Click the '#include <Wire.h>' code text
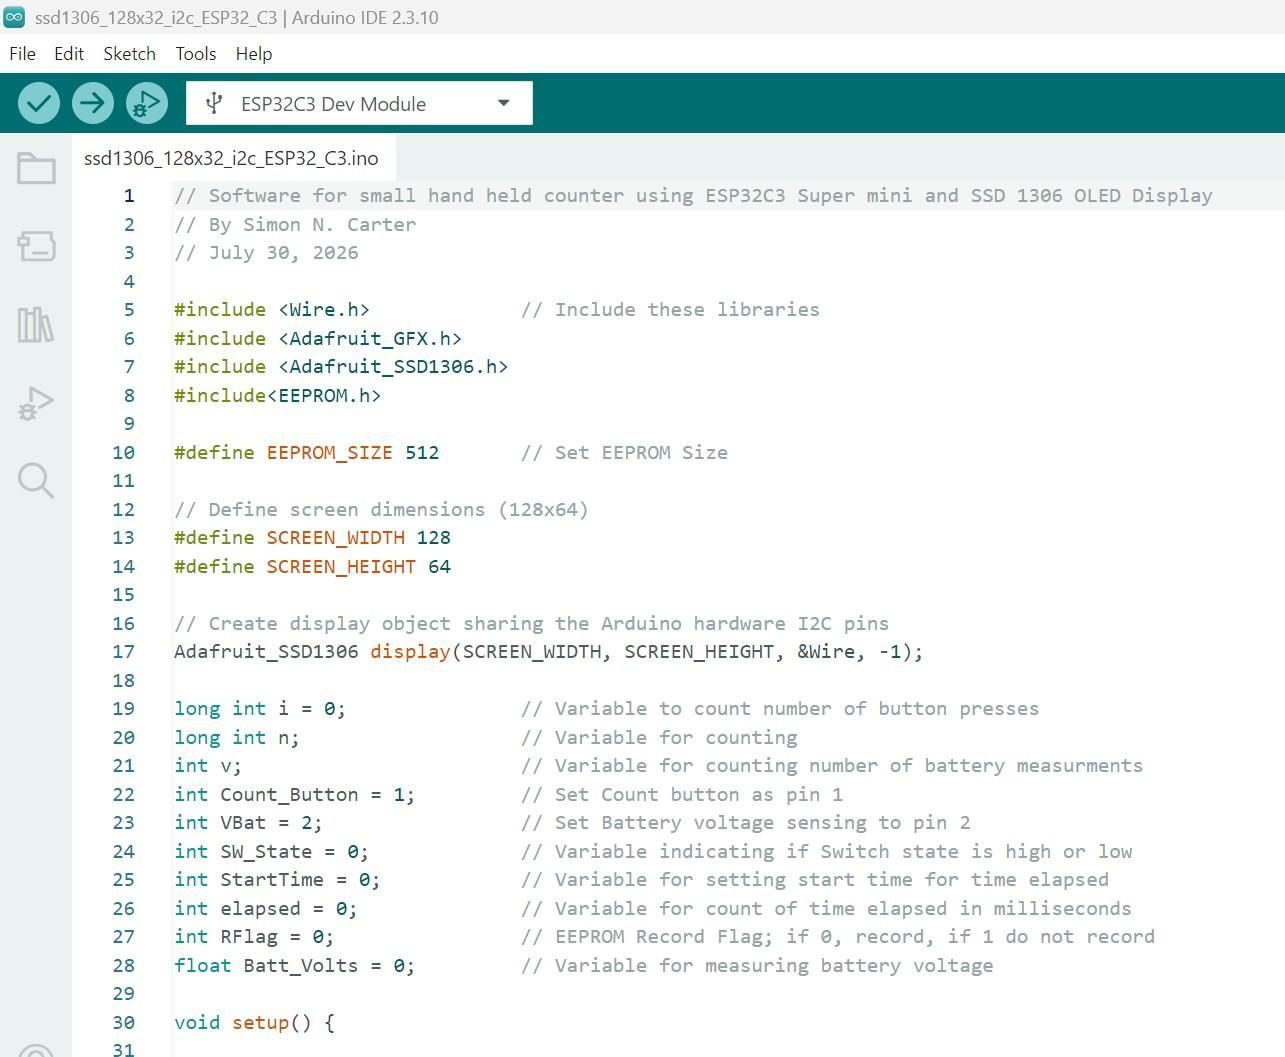Screen dimensions: 1285x1057 coord(272,310)
